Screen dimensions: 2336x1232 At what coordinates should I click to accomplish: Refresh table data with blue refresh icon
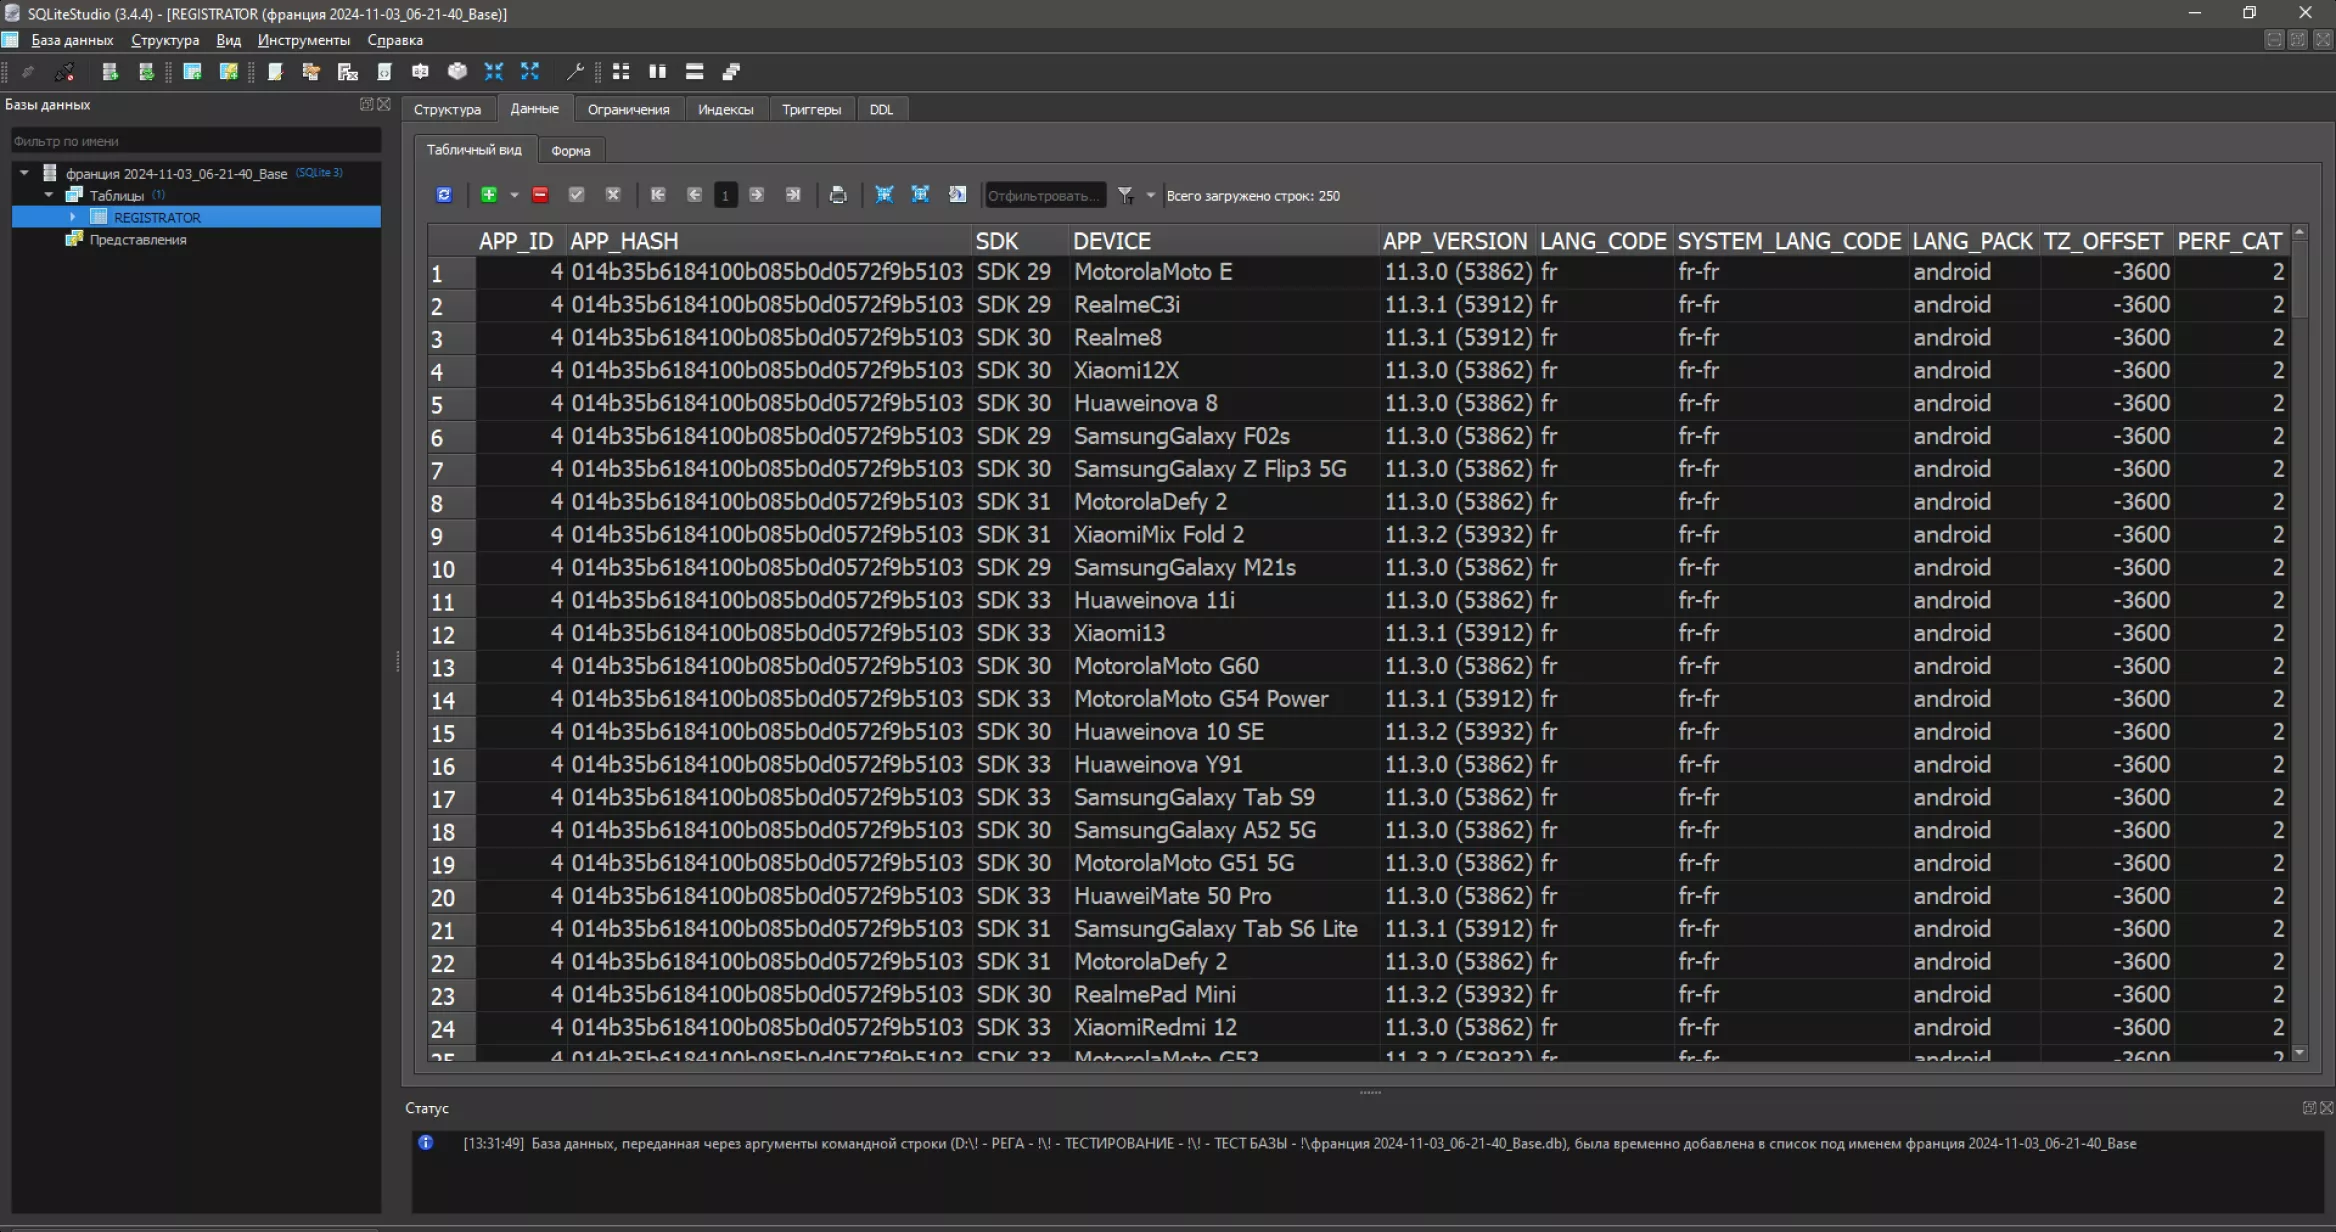coord(444,195)
